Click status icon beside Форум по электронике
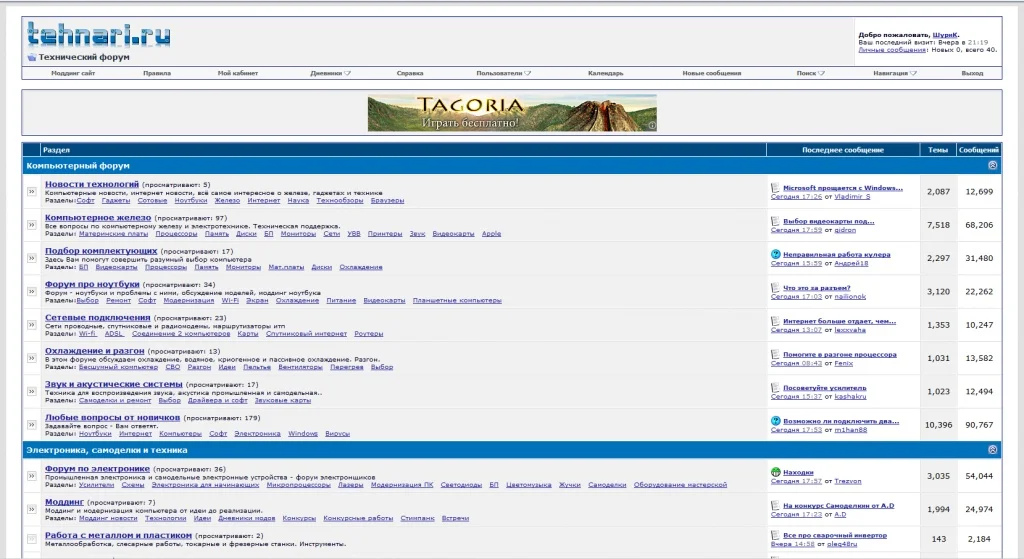The width and height of the screenshot is (1024, 559). [x=31, y=476]
